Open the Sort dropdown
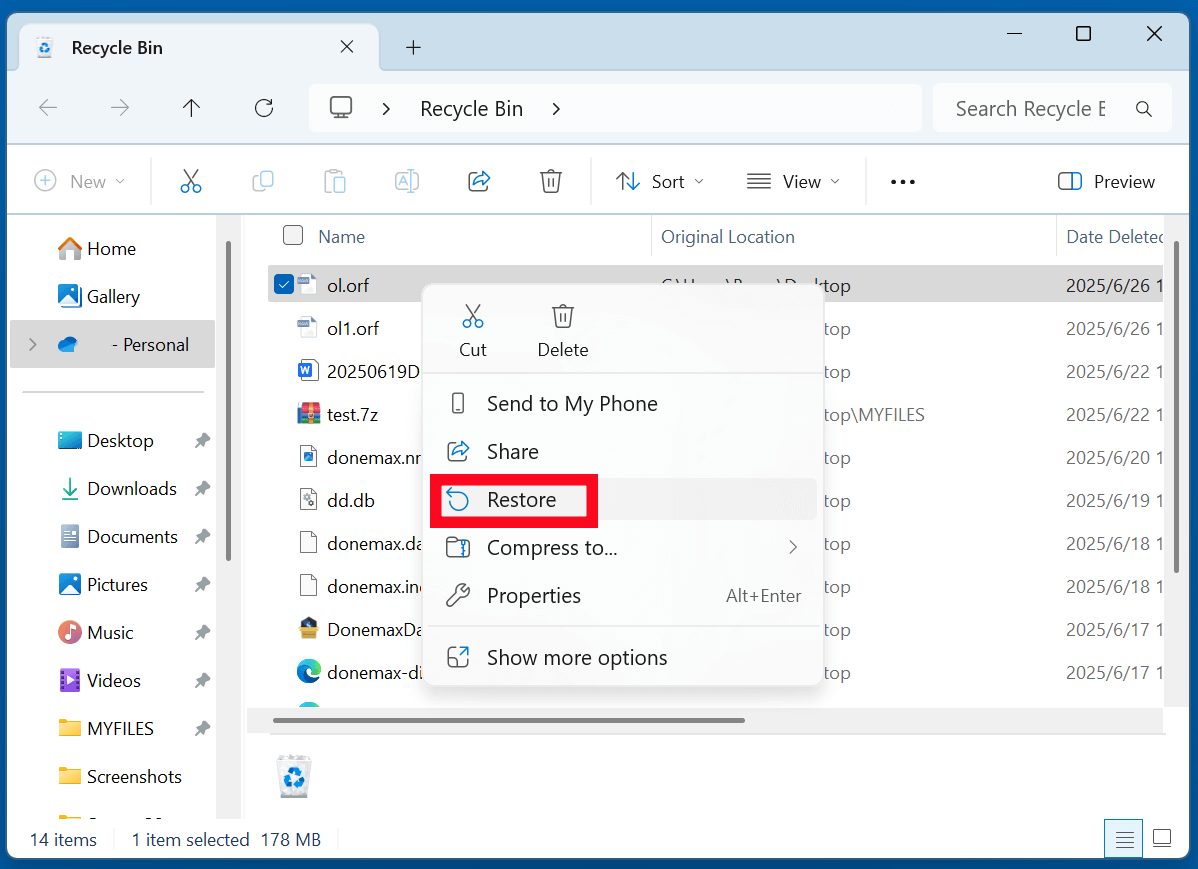 (660, 181)
